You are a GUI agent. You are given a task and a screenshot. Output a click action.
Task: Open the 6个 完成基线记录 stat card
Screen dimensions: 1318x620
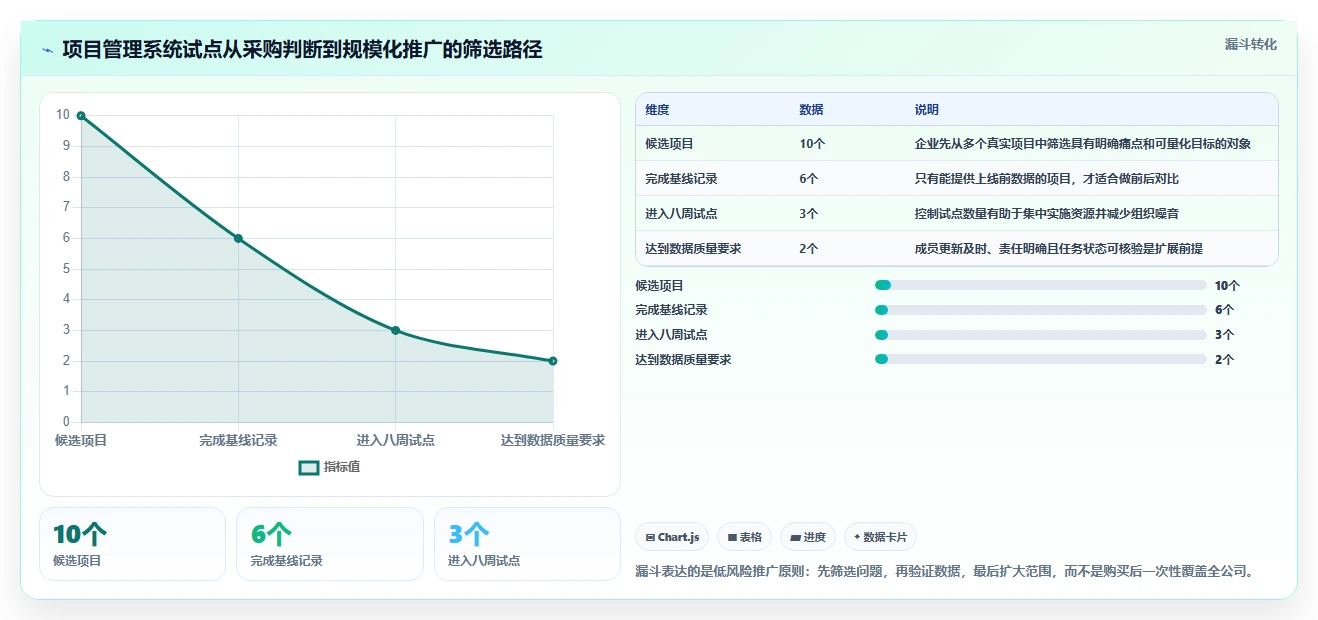click(330, 544)
